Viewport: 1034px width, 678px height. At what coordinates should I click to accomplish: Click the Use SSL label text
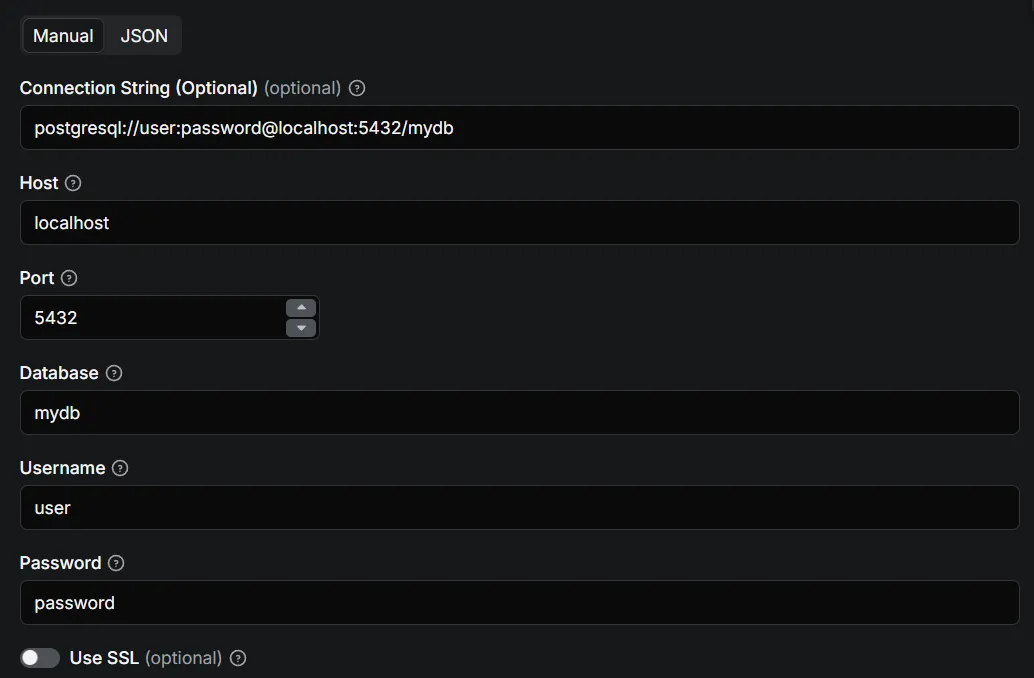pyautogui.click(x=104, y=658)
